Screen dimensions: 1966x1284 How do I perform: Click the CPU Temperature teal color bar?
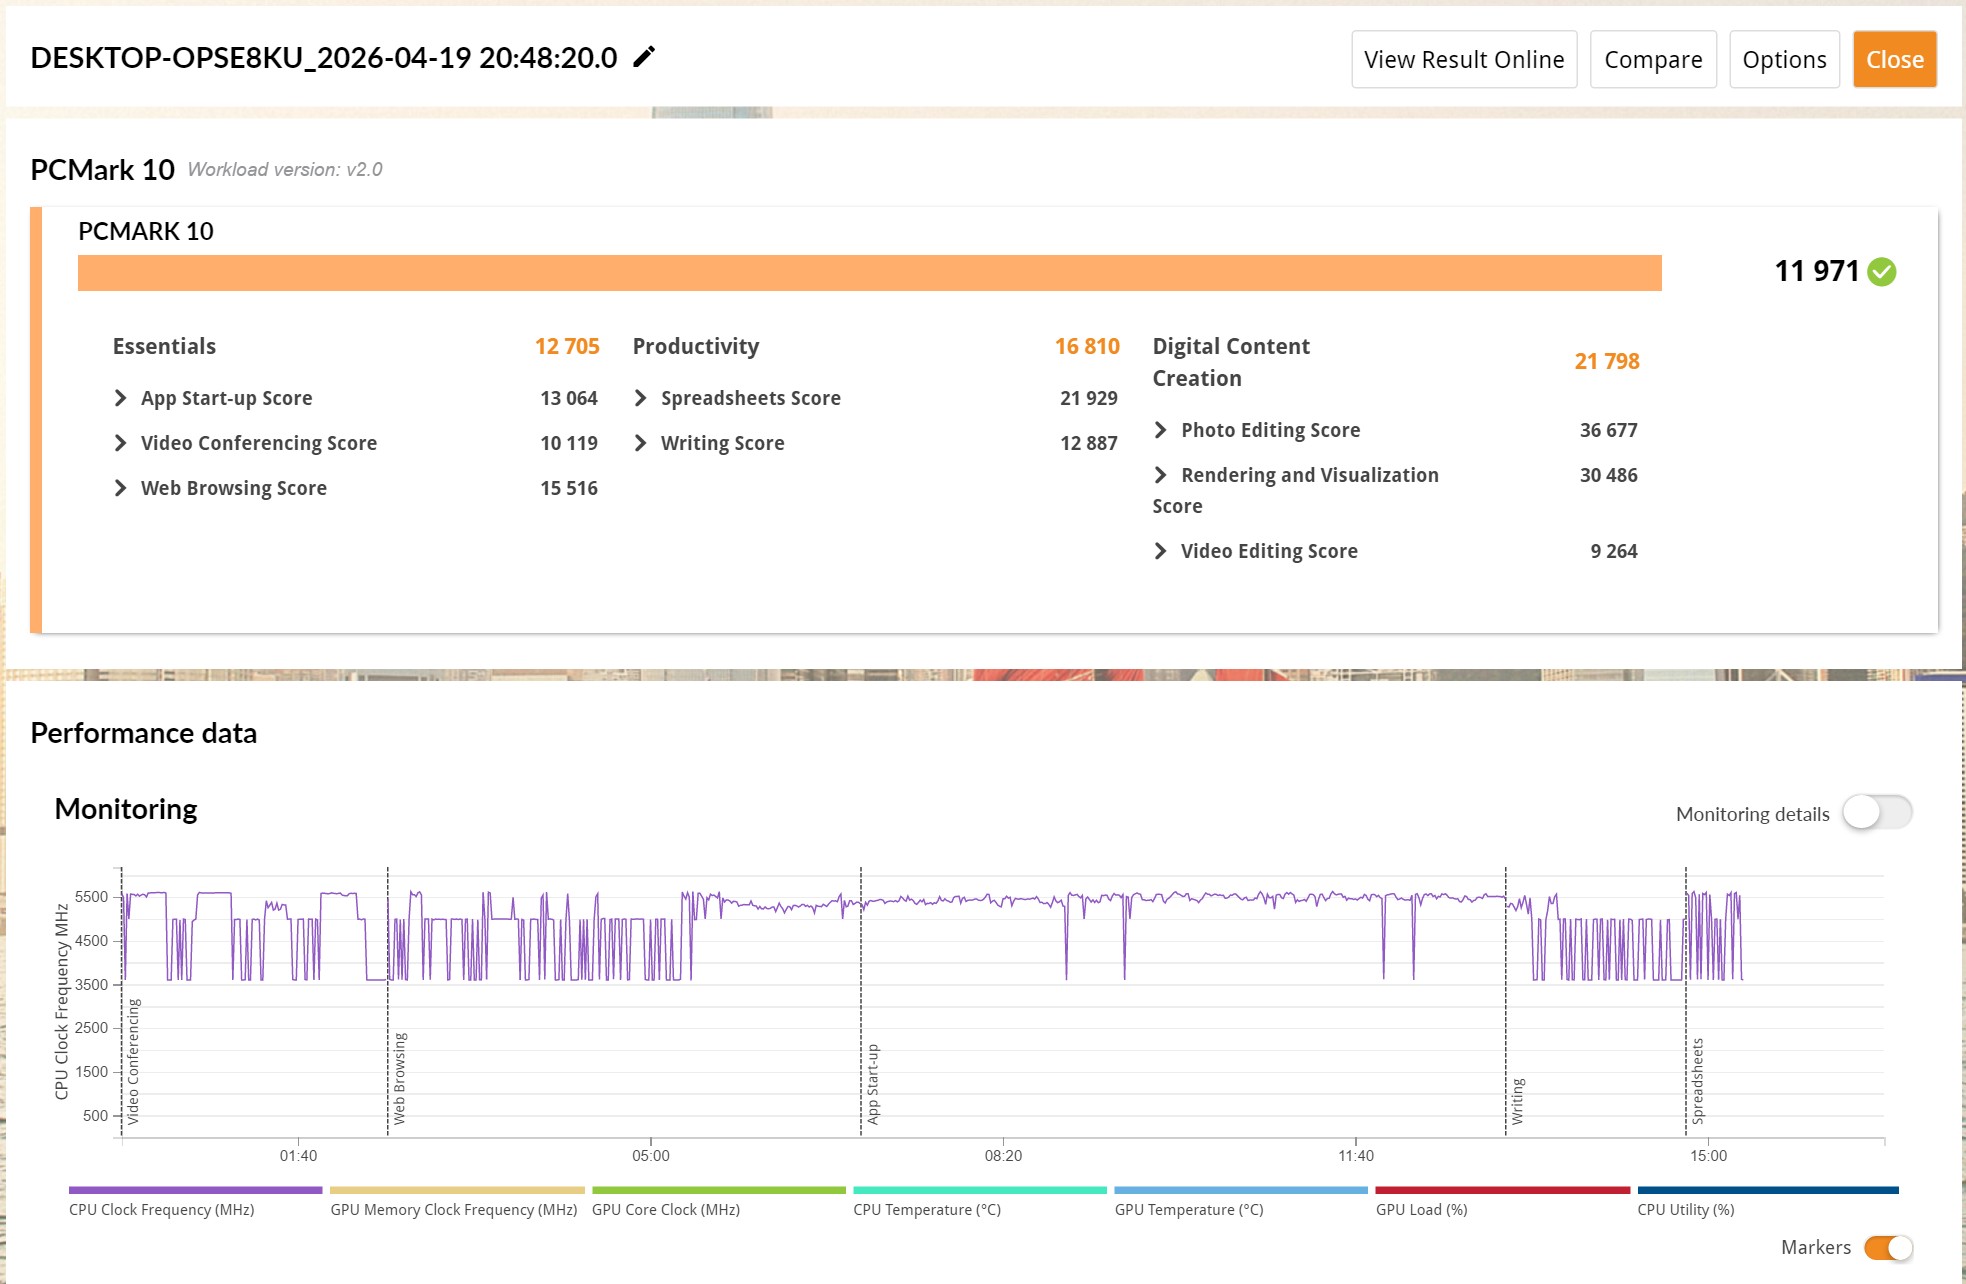(x=979, y=1190)
